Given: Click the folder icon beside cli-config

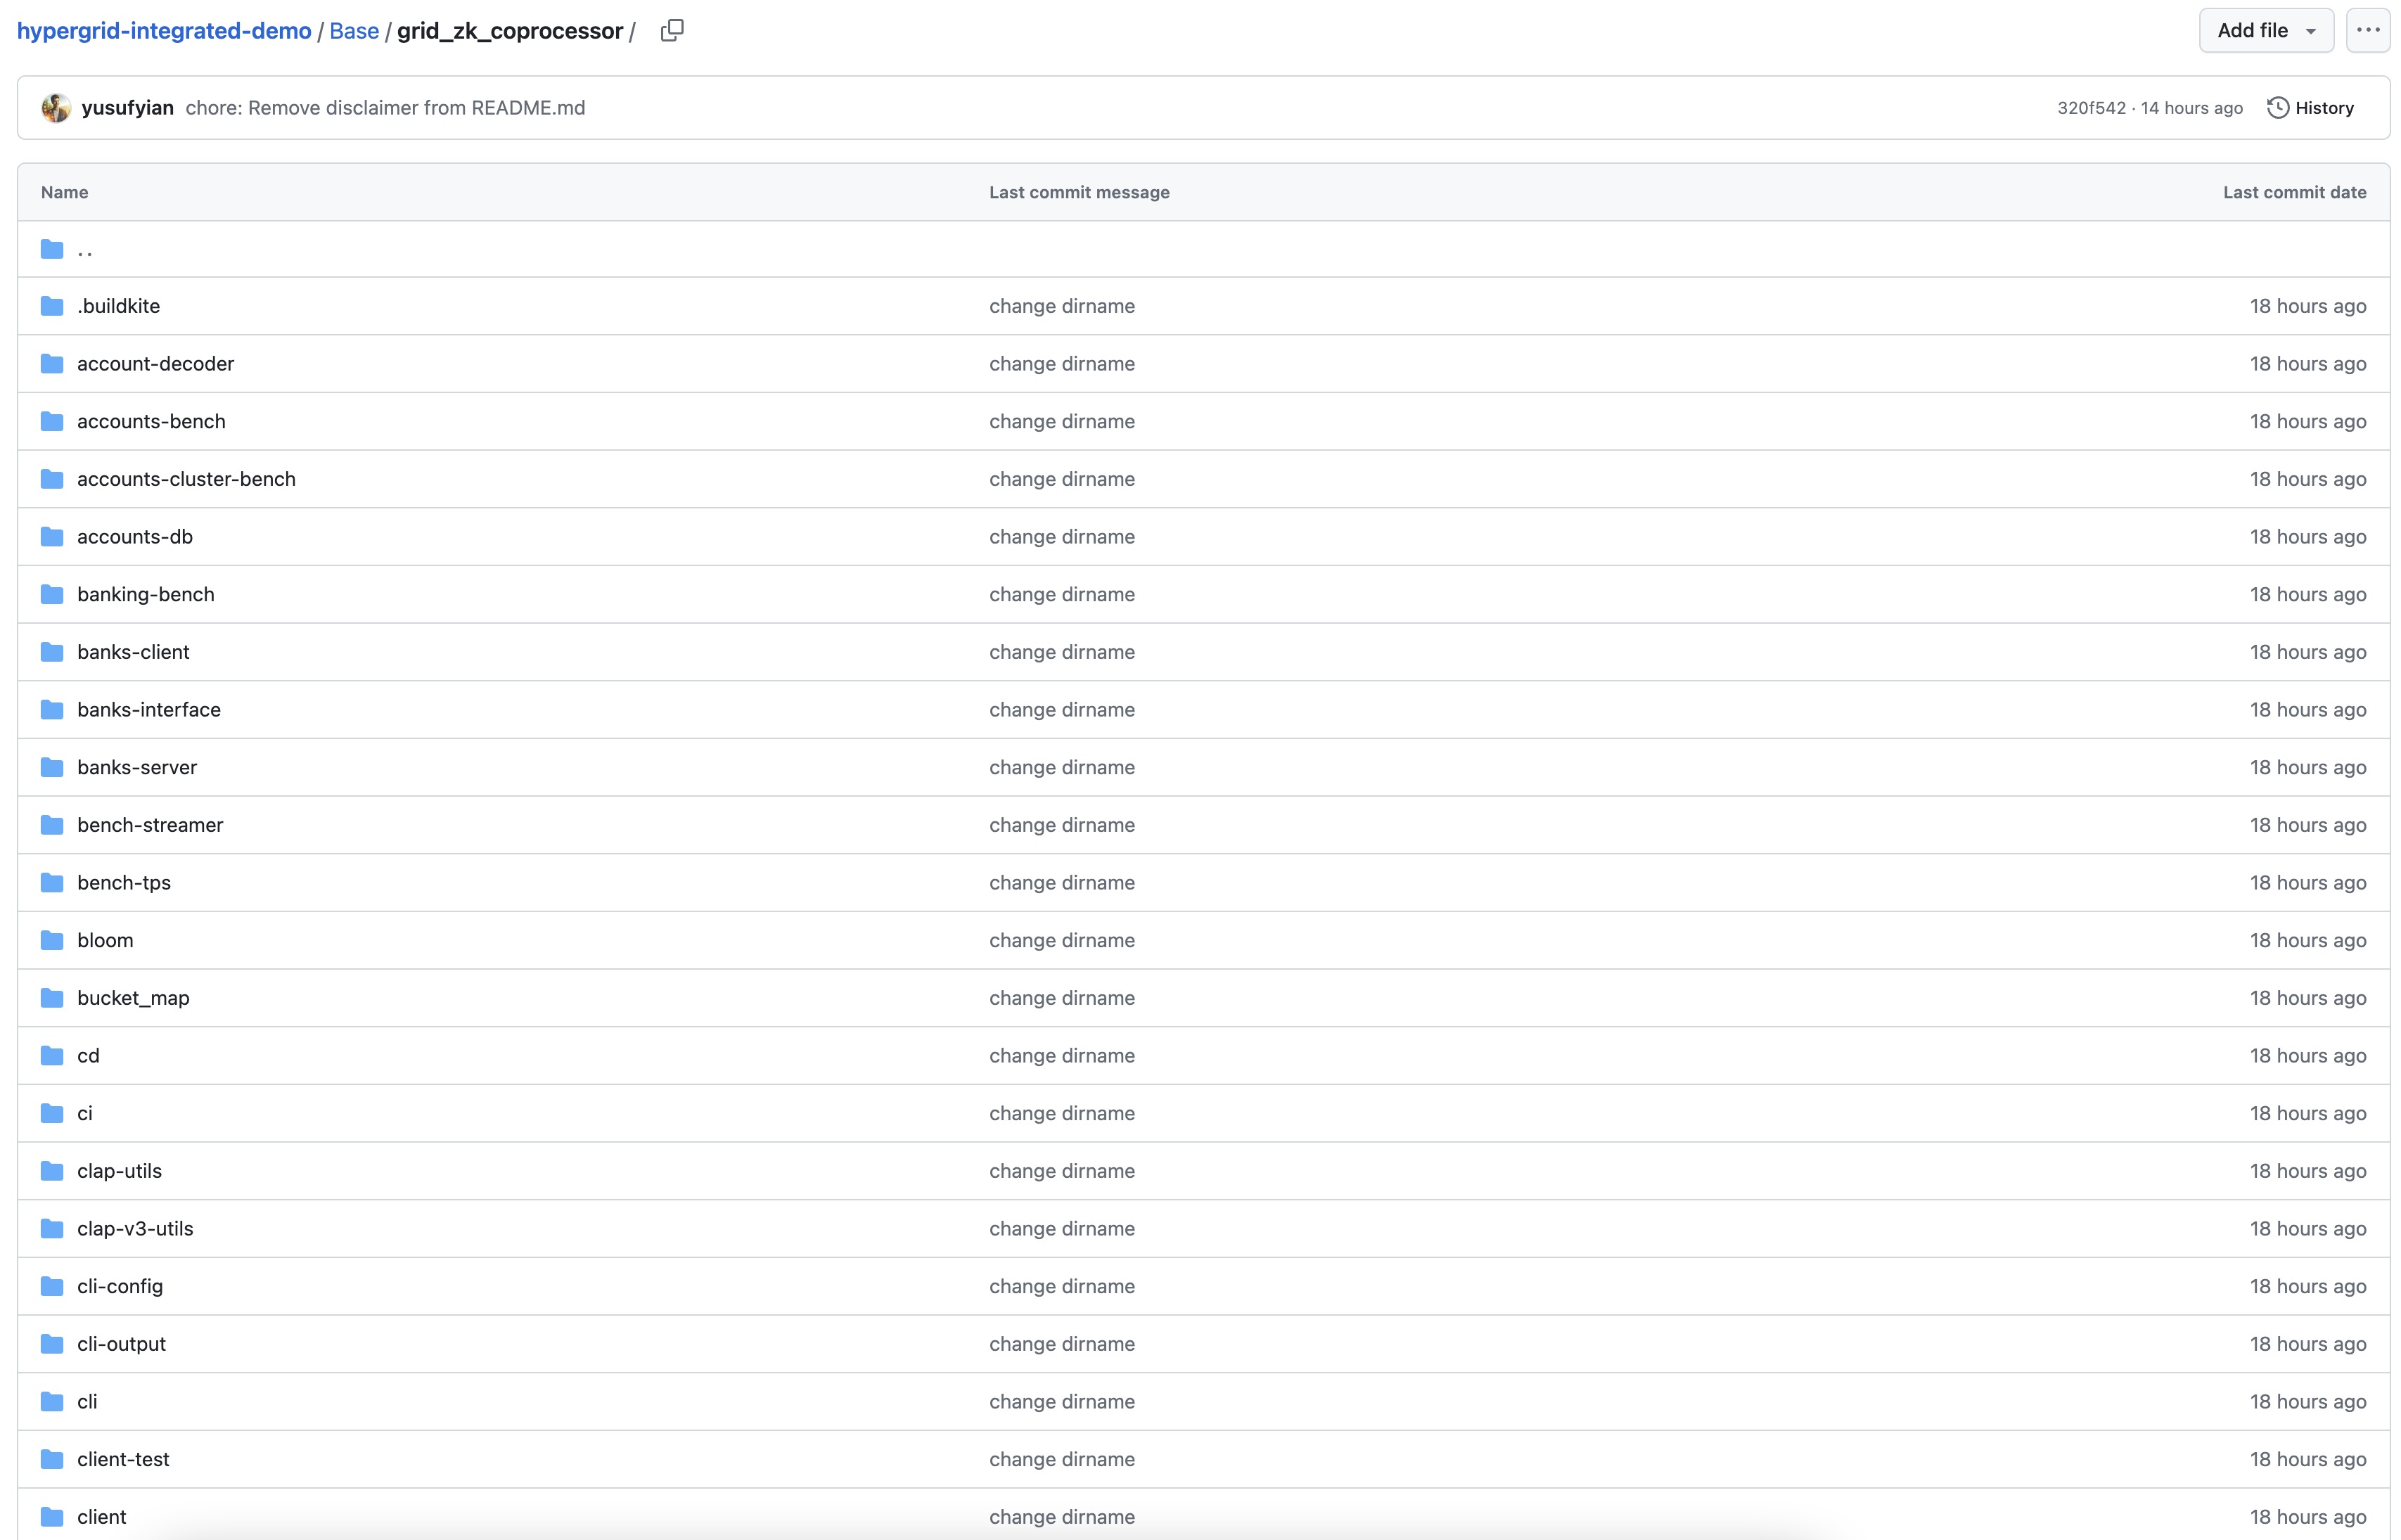Looking at the screenshot, I should (52, 1286).
